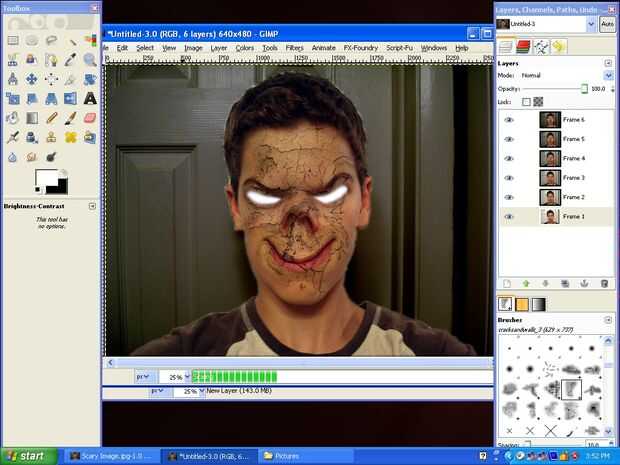Toggle the Auto button in Layers dock
The height and width of the screenshot is (465, 620).
[607, 24]
